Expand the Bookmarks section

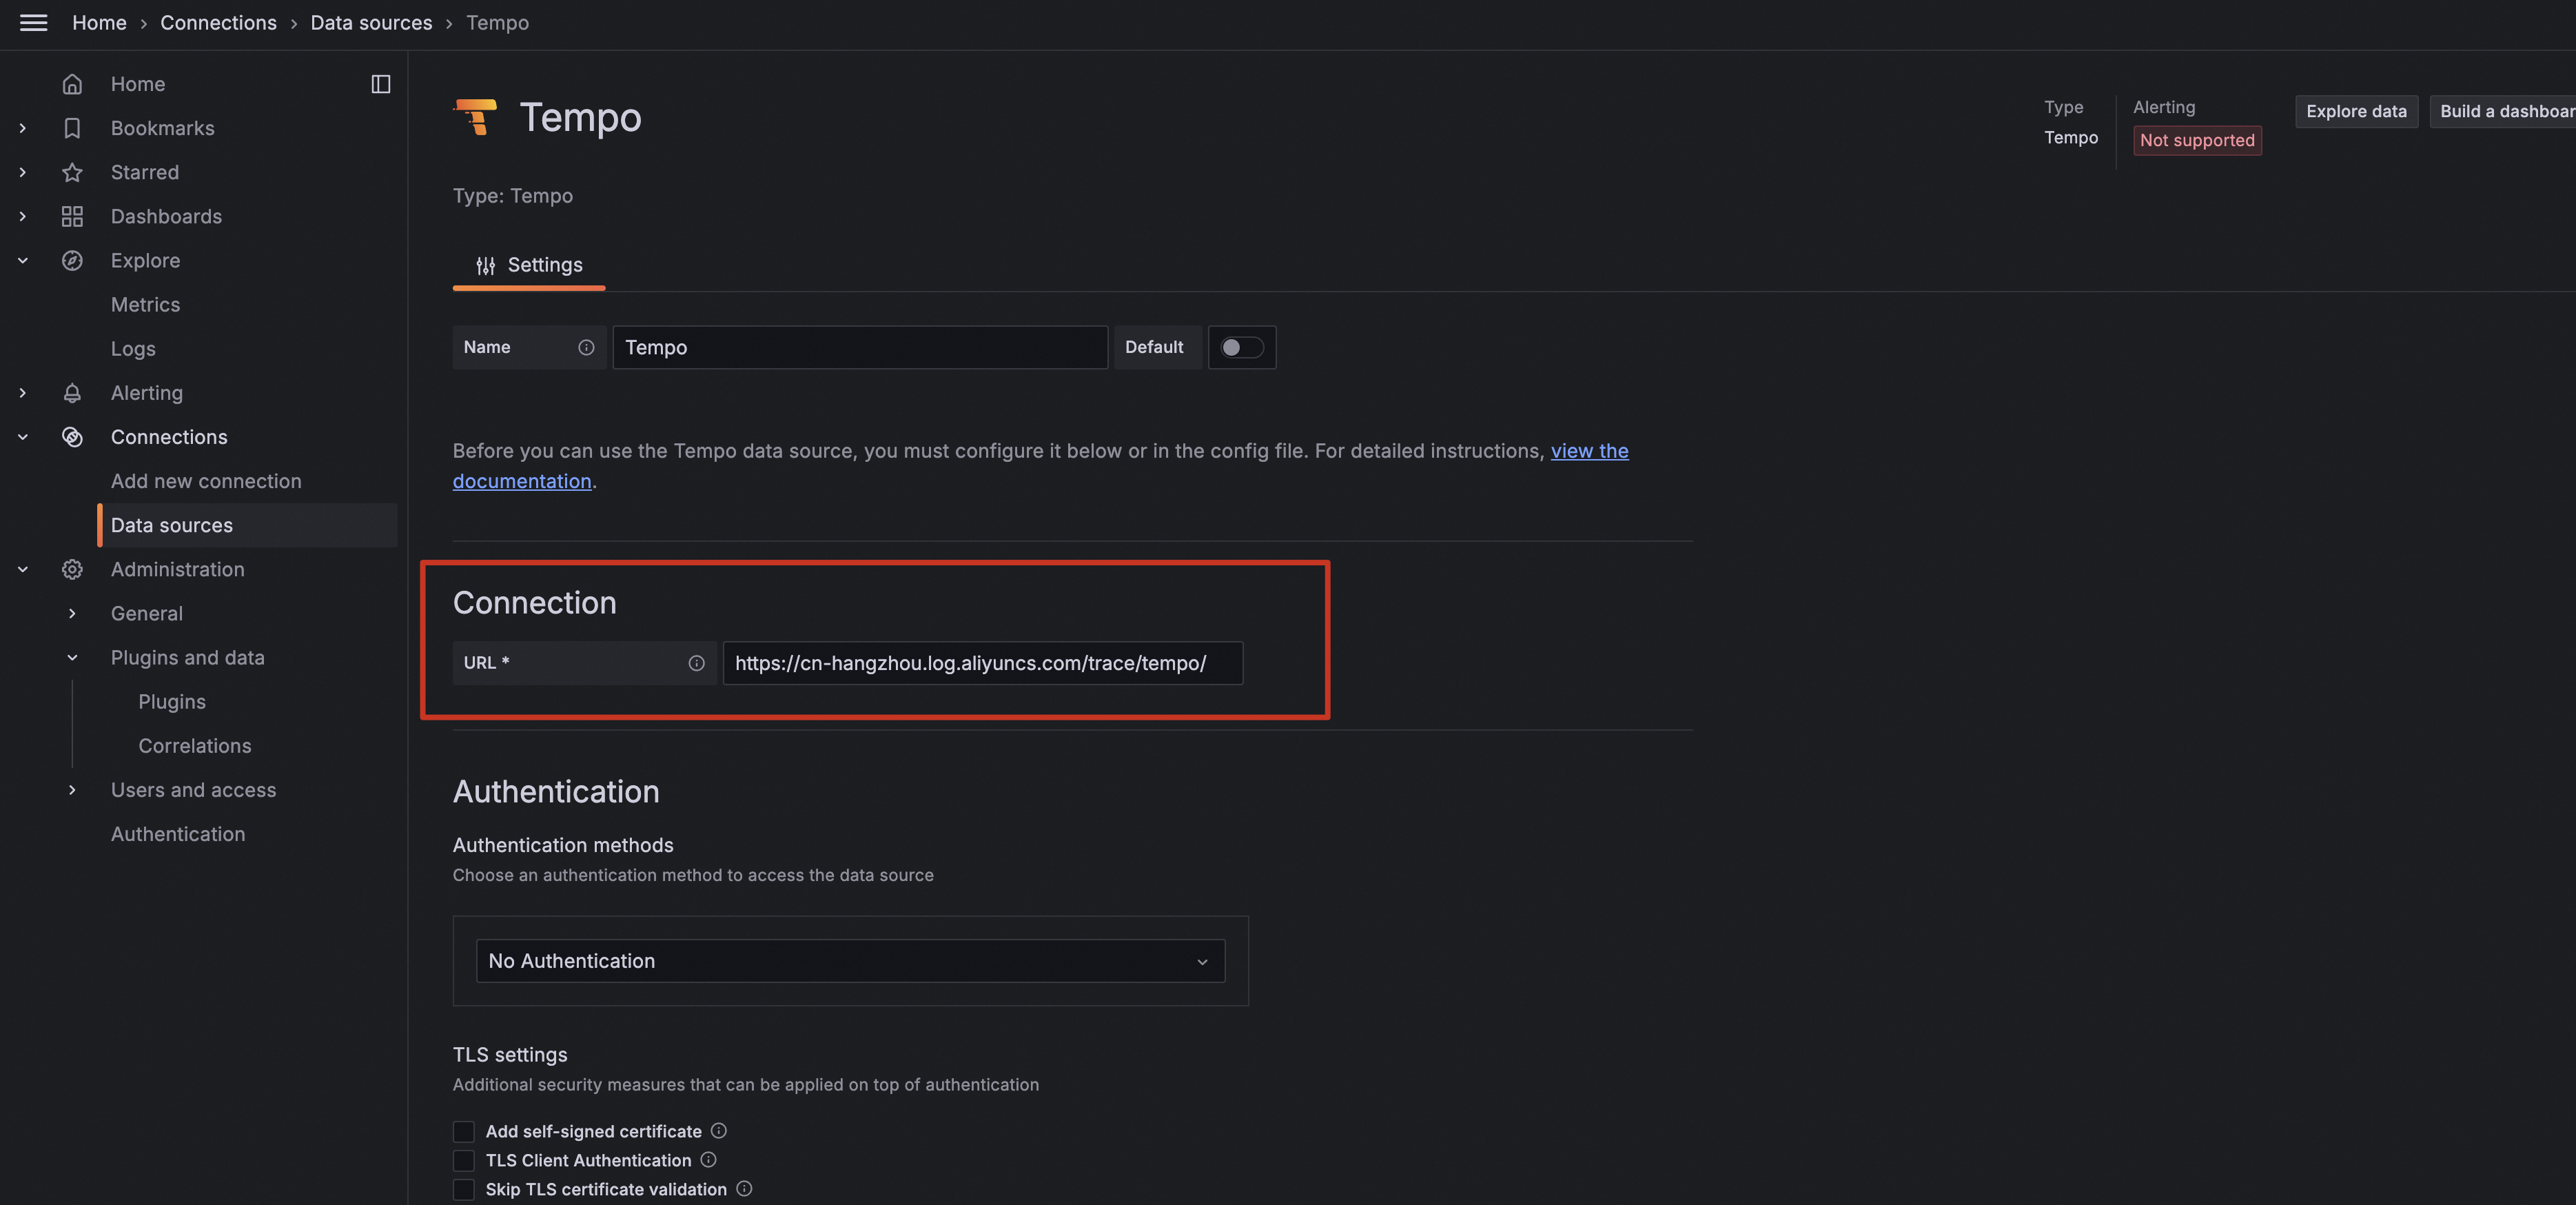(23, 128)
